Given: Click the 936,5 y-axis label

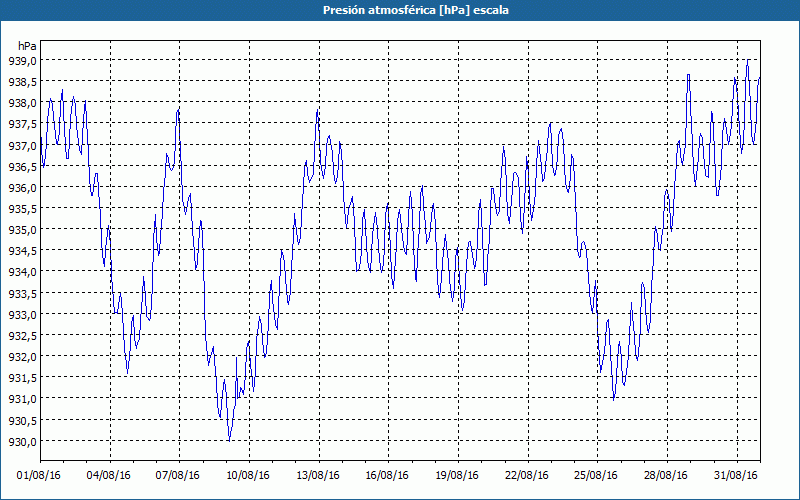Looking at the screenshot, I should [x=22, y=166].
